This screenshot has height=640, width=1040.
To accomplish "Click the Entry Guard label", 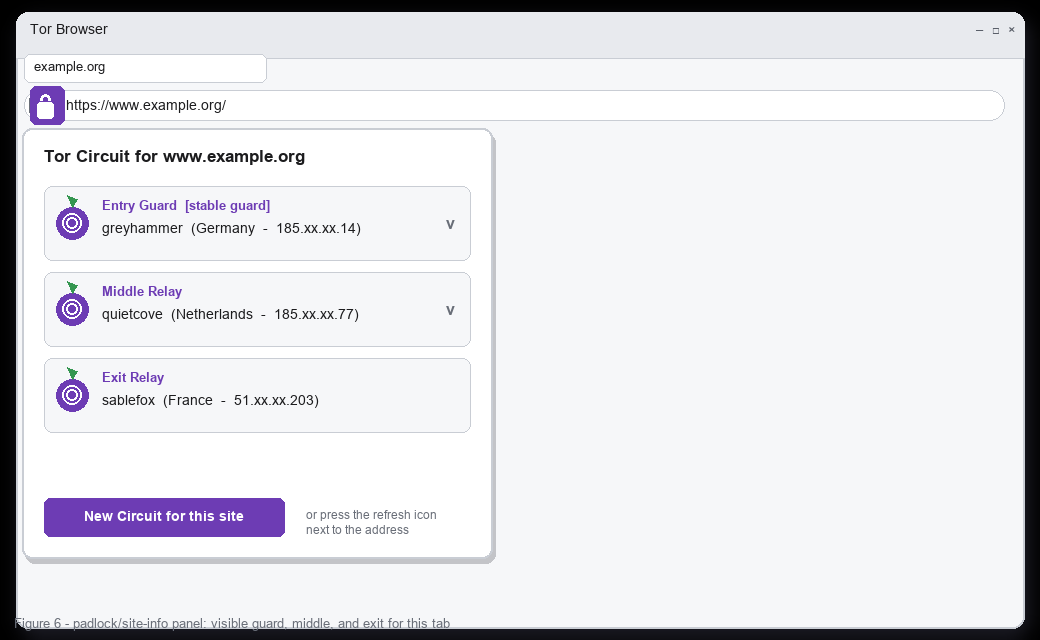I will click(139, 206).
